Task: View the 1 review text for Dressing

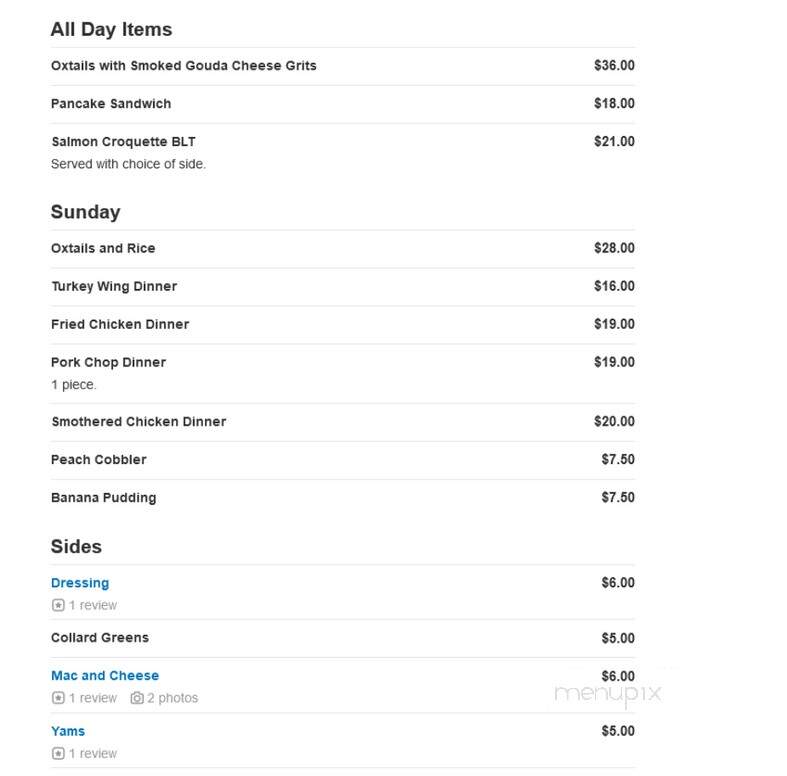Action: (x=93, y=605)
